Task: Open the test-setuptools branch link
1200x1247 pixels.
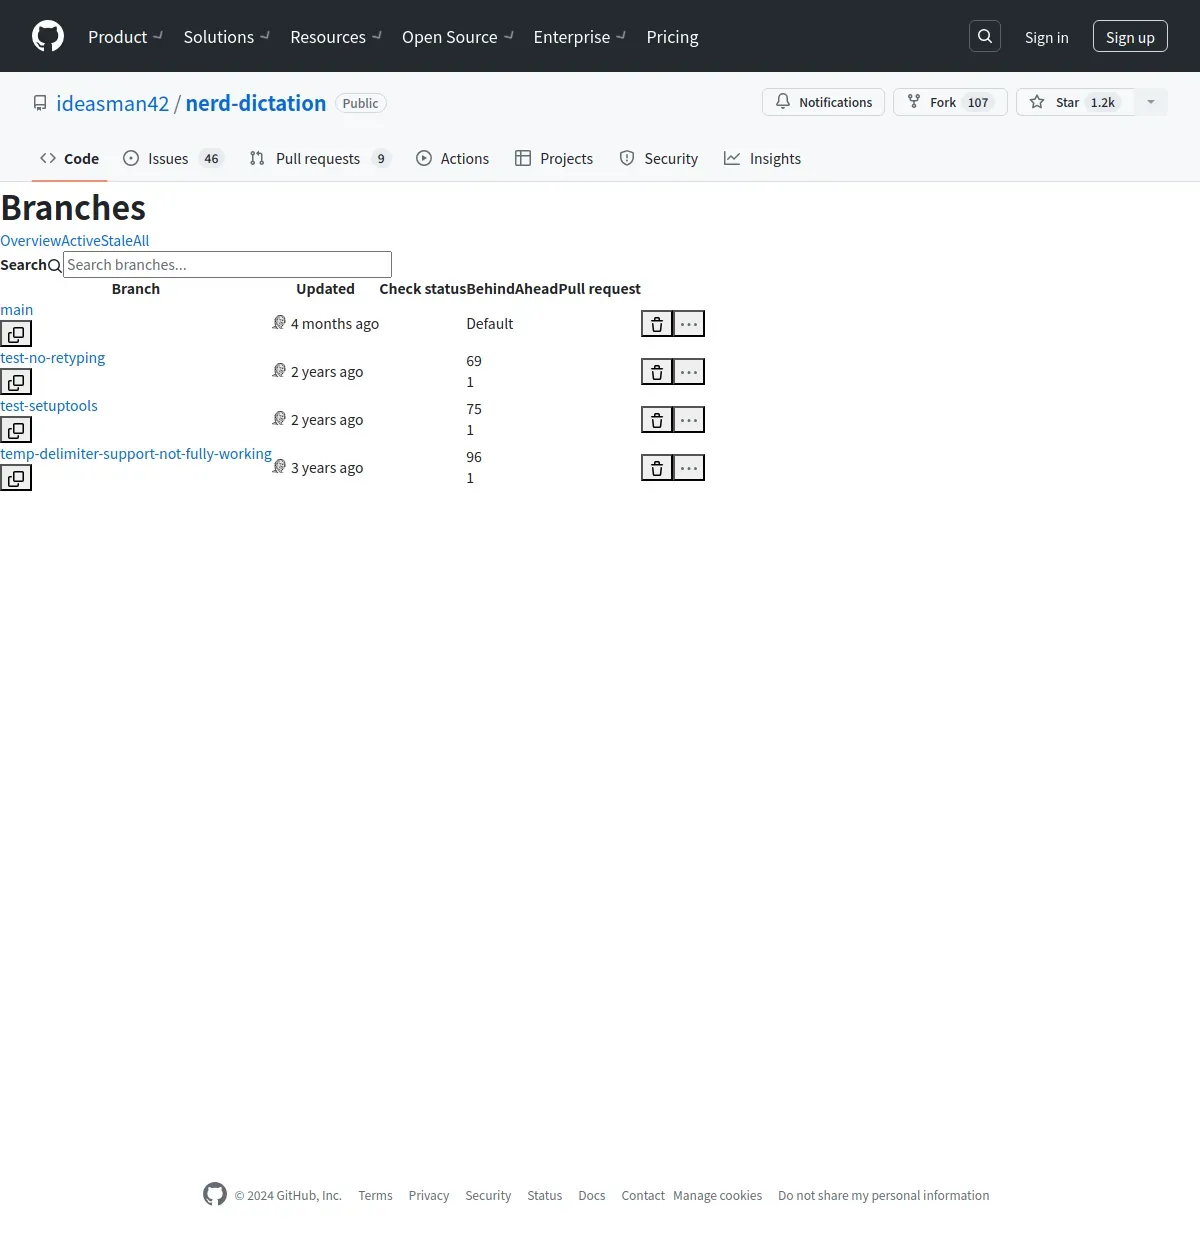Action: click(x=49, y=406)
